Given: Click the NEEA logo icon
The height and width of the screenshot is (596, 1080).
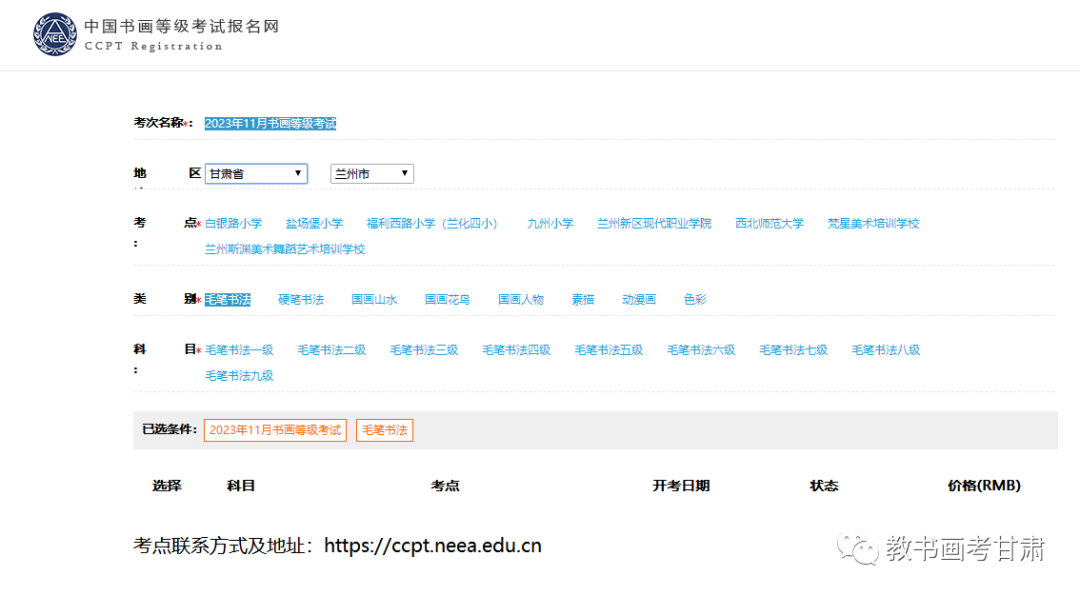Looking at the screenshot, I should pyautogui.click(x=54, y=34).
